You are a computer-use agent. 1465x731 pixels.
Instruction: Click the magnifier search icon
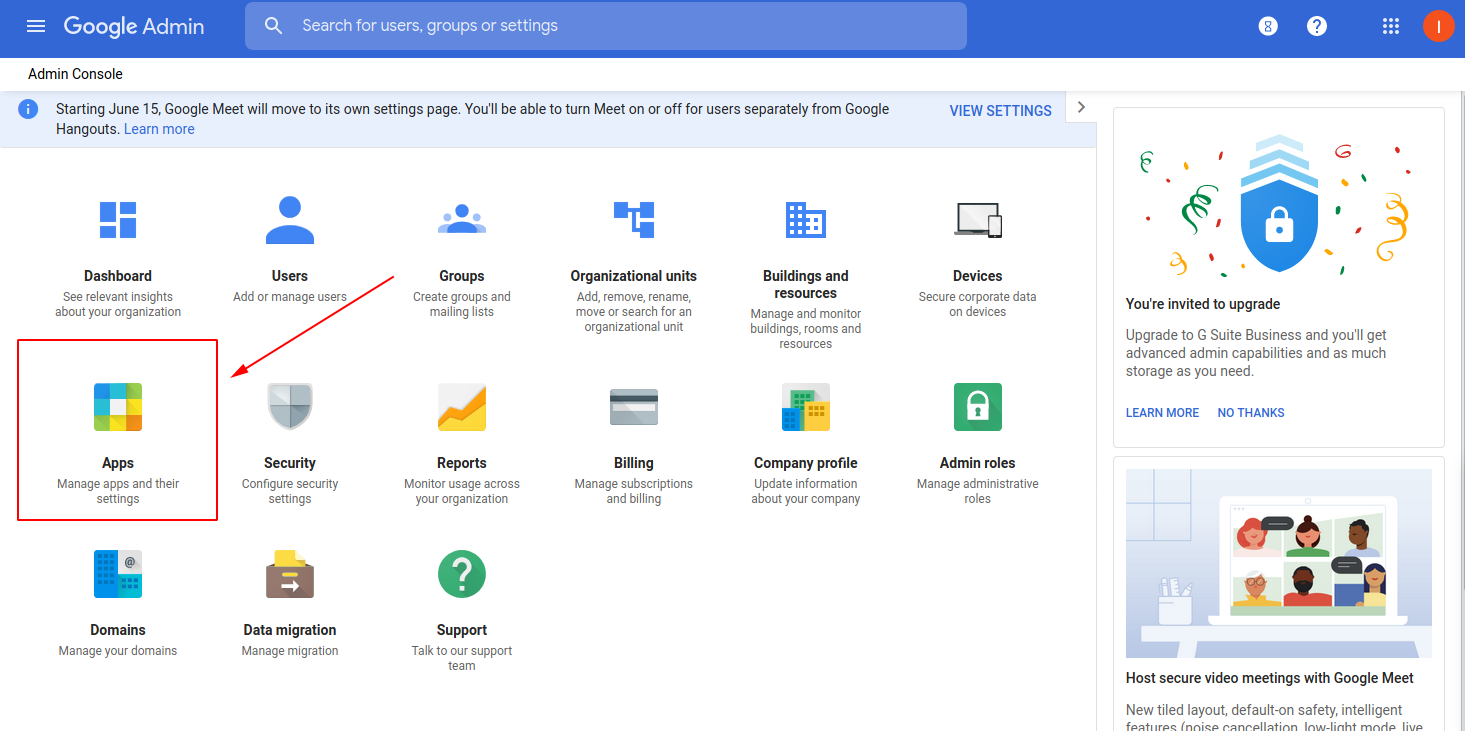[x=274, y=26]
